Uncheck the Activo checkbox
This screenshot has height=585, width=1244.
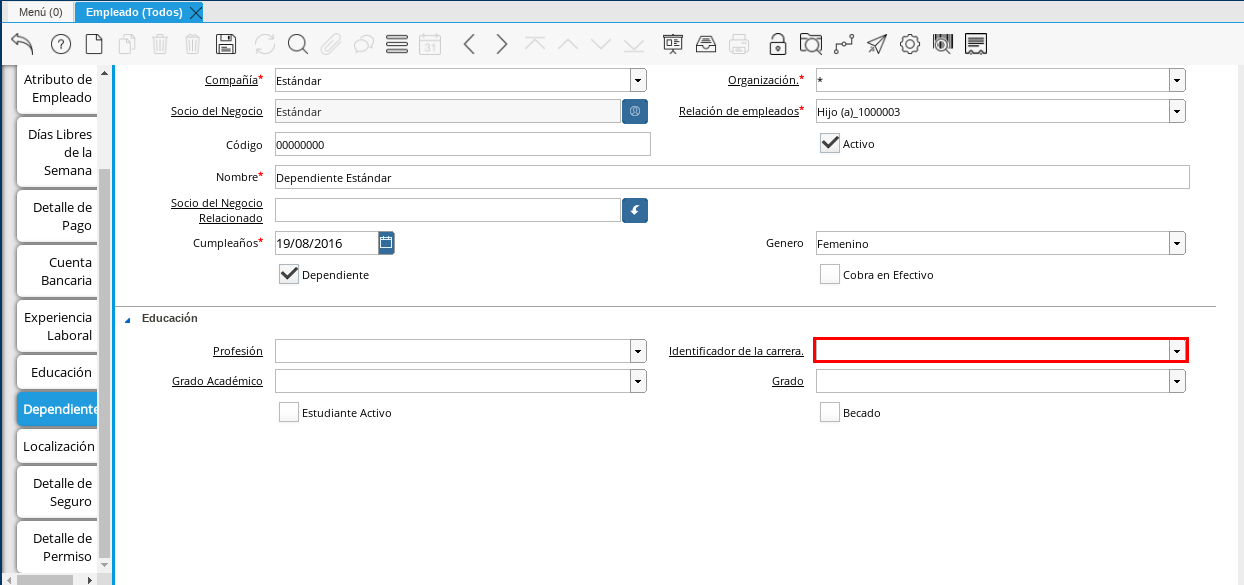pos(829,143)
